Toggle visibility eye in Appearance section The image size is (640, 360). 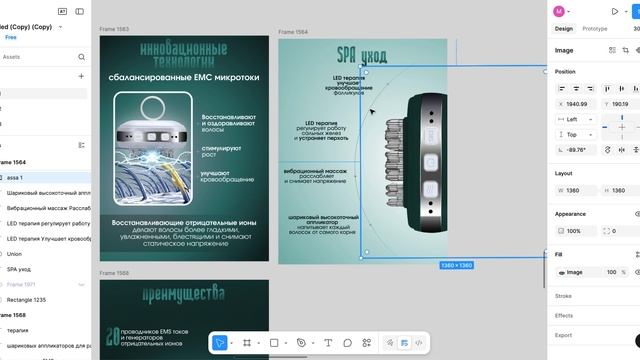coord(638,214)
